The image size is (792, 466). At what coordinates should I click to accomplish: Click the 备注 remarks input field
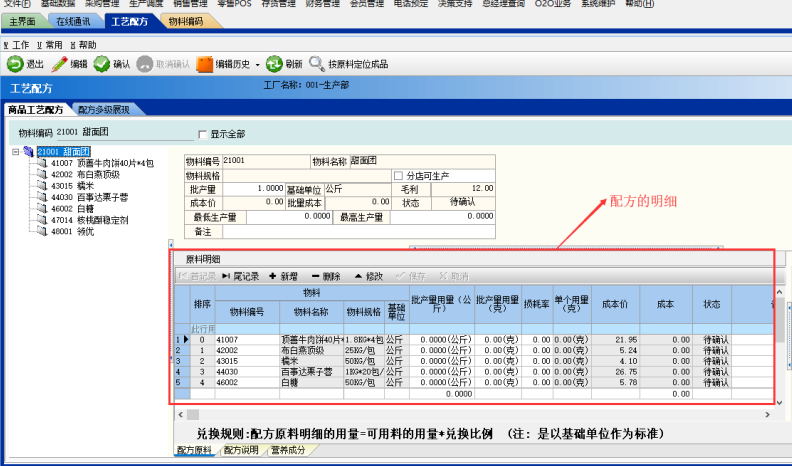pos(359,232)
